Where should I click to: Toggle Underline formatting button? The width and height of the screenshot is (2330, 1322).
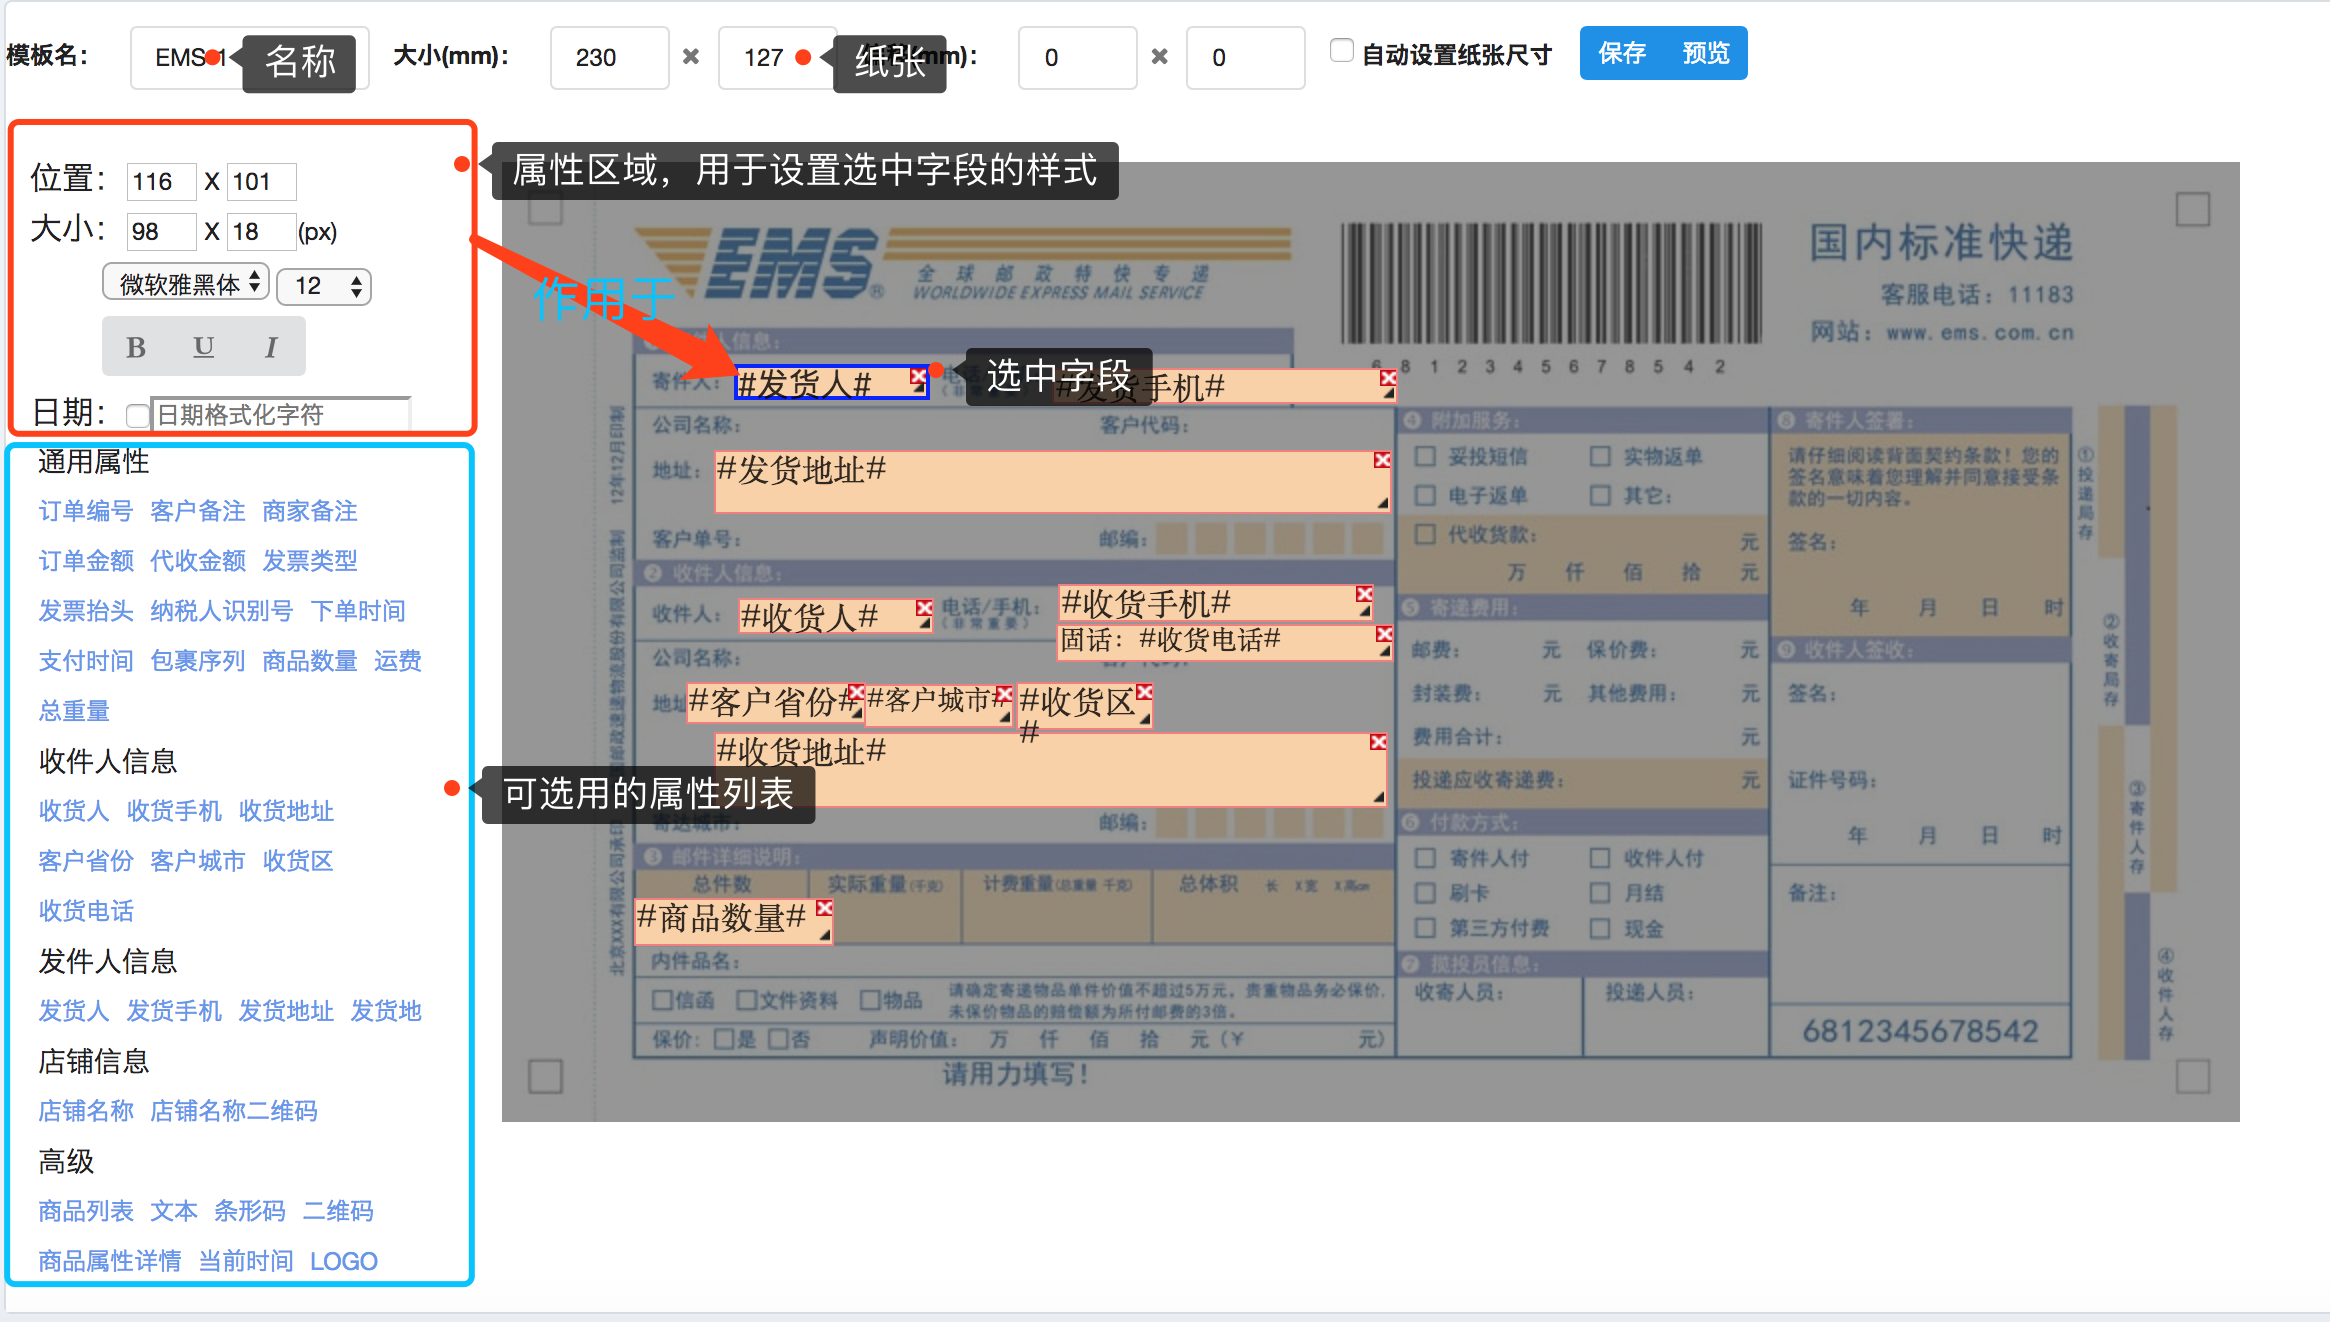click(204, 347)
